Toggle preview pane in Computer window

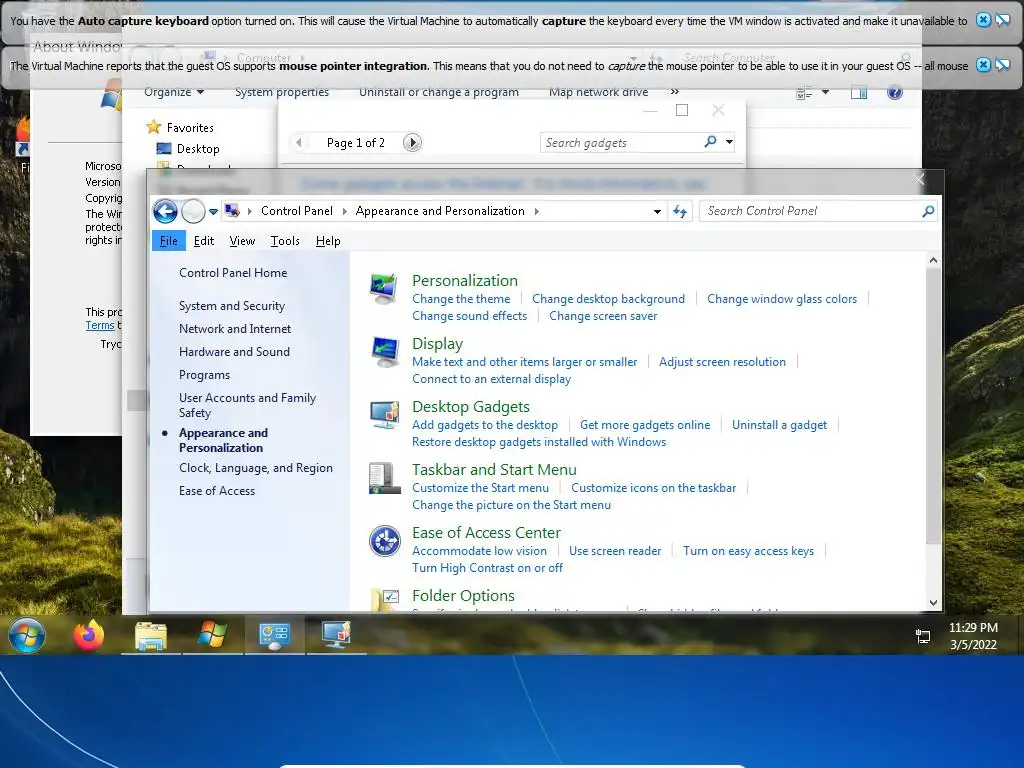(x=859, y=93)
